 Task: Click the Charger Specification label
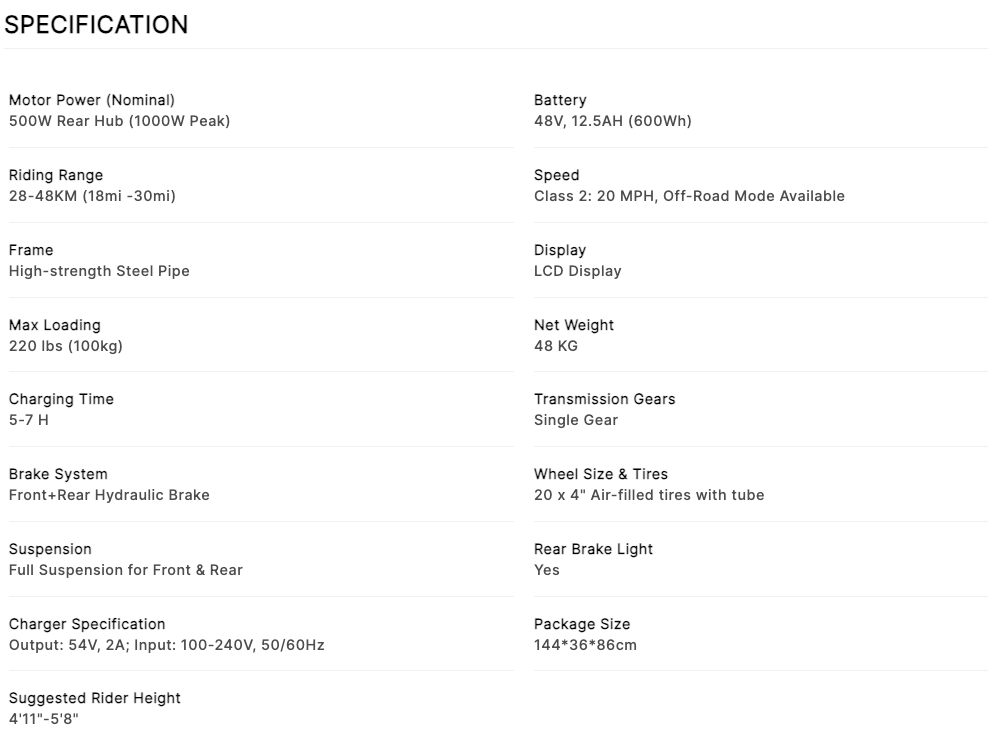coord(87,624)
